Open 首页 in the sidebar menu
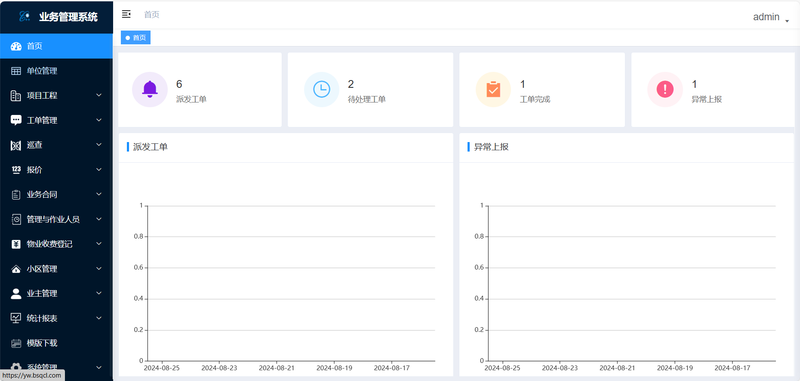Screen dimensions: 800x381 56,46
